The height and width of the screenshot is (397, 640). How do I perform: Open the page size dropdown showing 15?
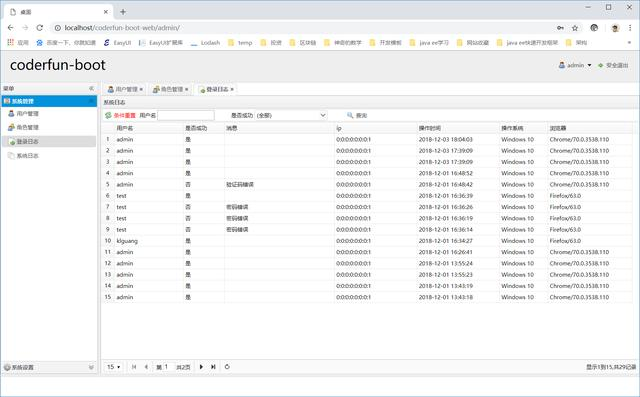pyautogui.click(x=113, y=367)
